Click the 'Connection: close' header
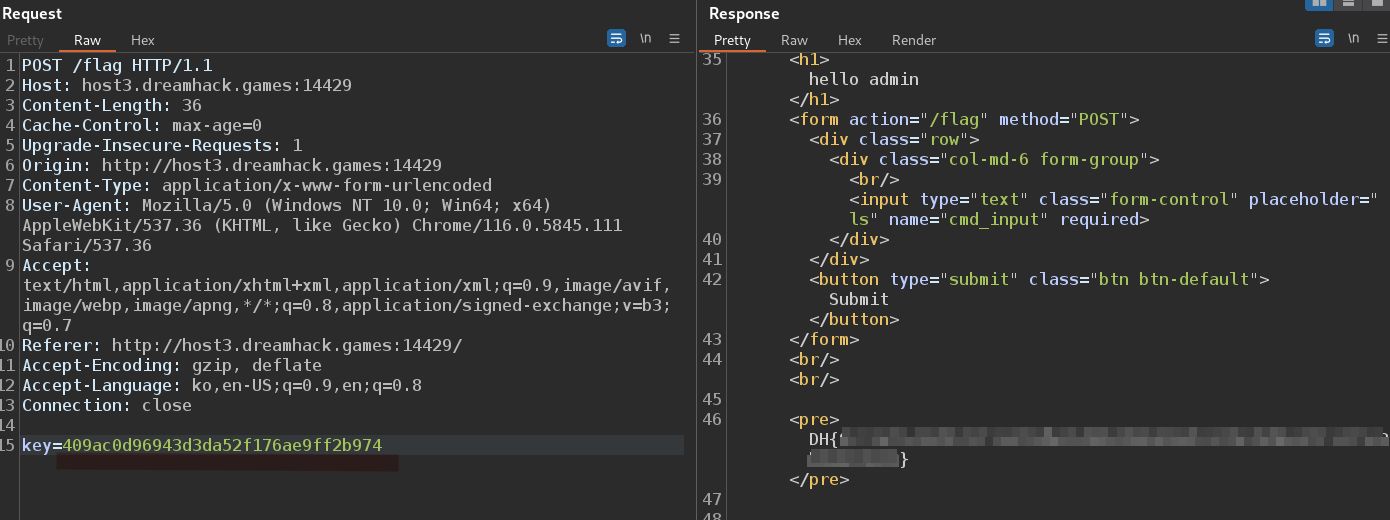This screenshot has width=1390, height=520. click(x=107, y=405)
